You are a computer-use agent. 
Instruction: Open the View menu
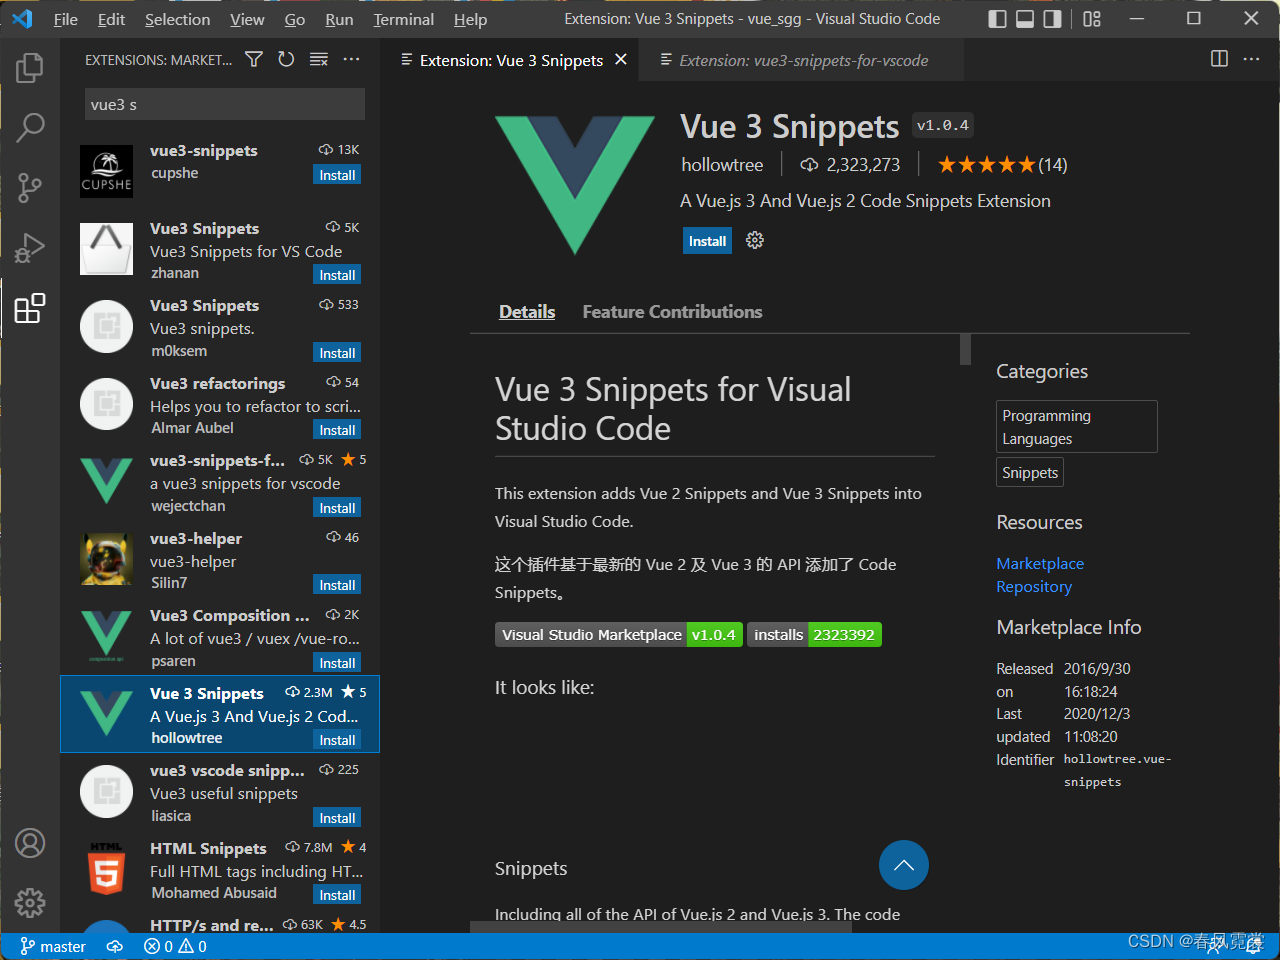(247, 19)
